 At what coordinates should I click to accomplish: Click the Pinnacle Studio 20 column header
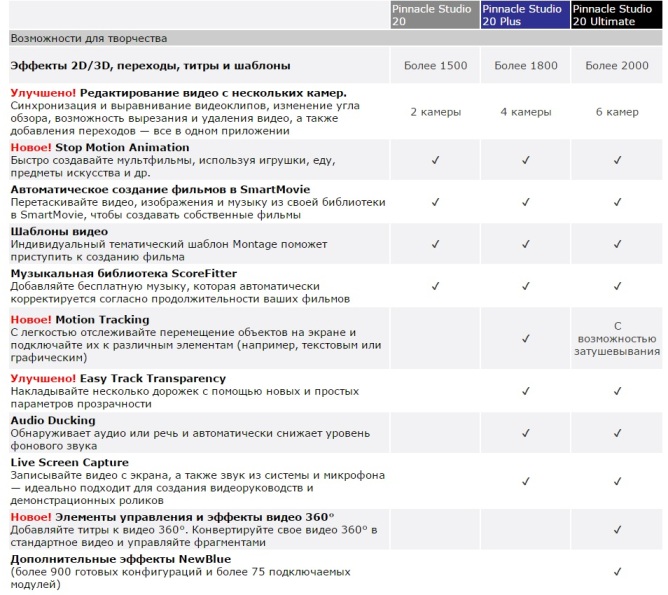pyautogui.click(x=434, y=14)
